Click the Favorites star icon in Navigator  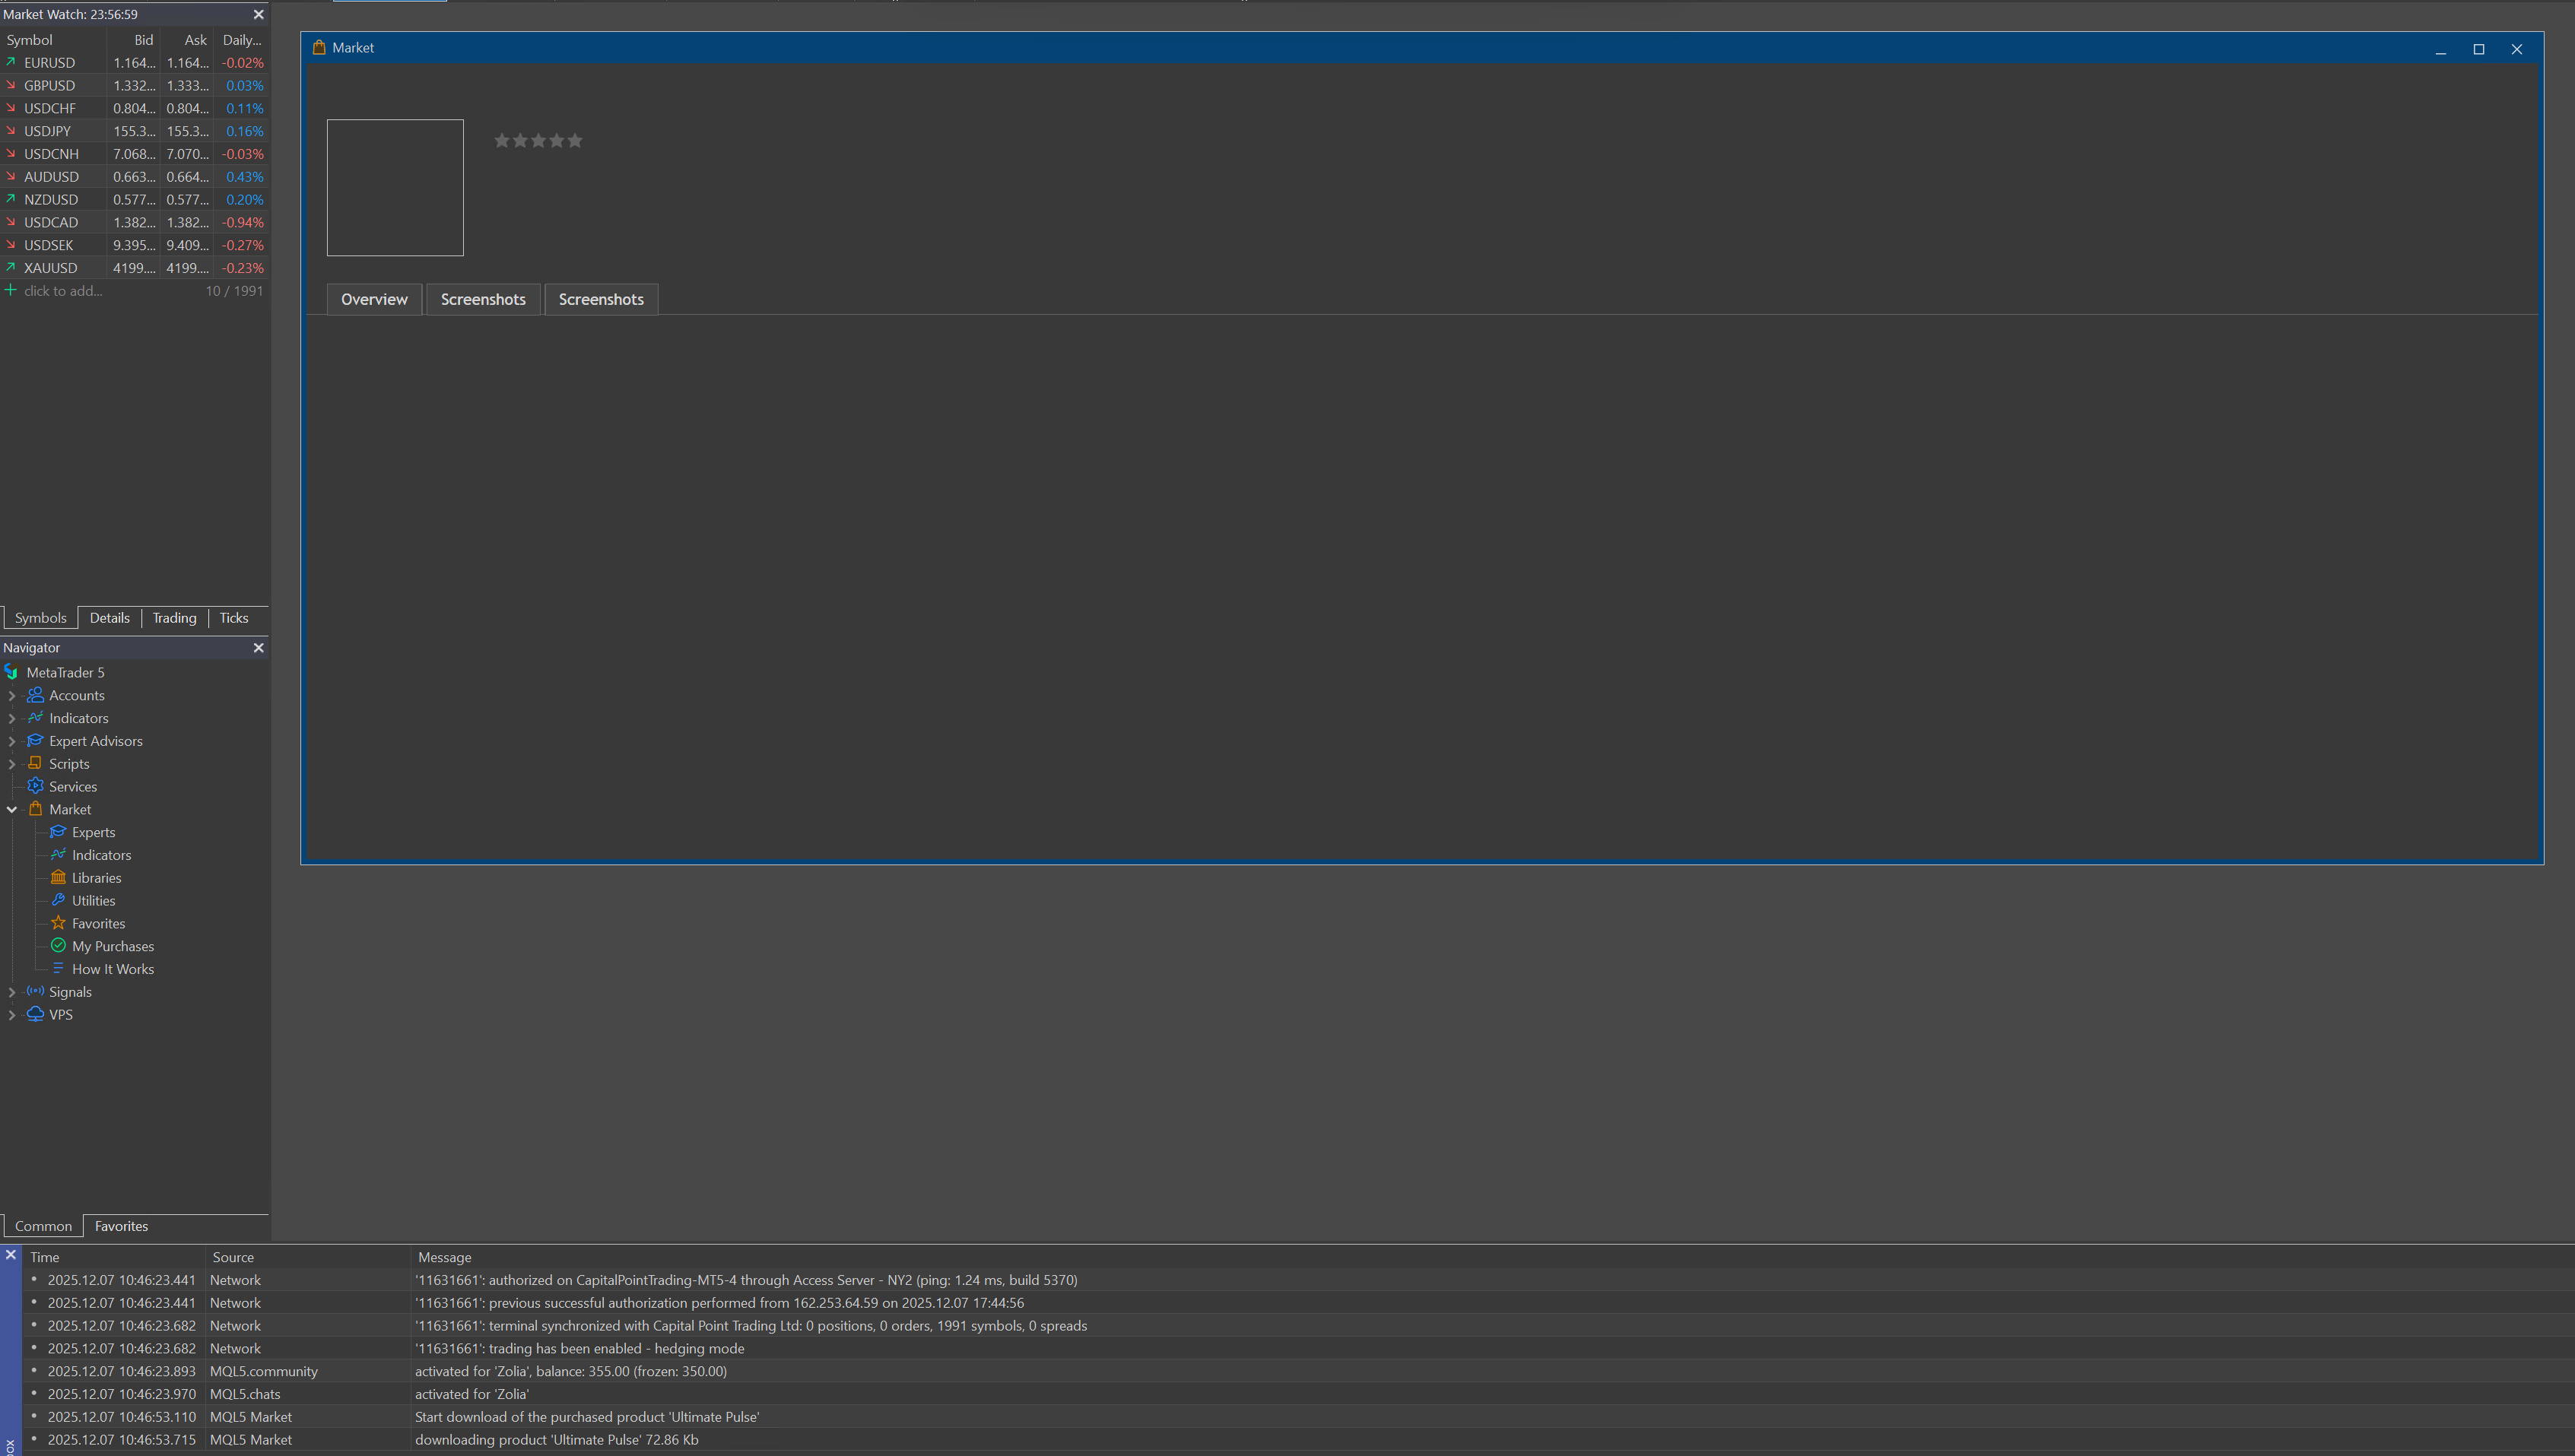58,923
